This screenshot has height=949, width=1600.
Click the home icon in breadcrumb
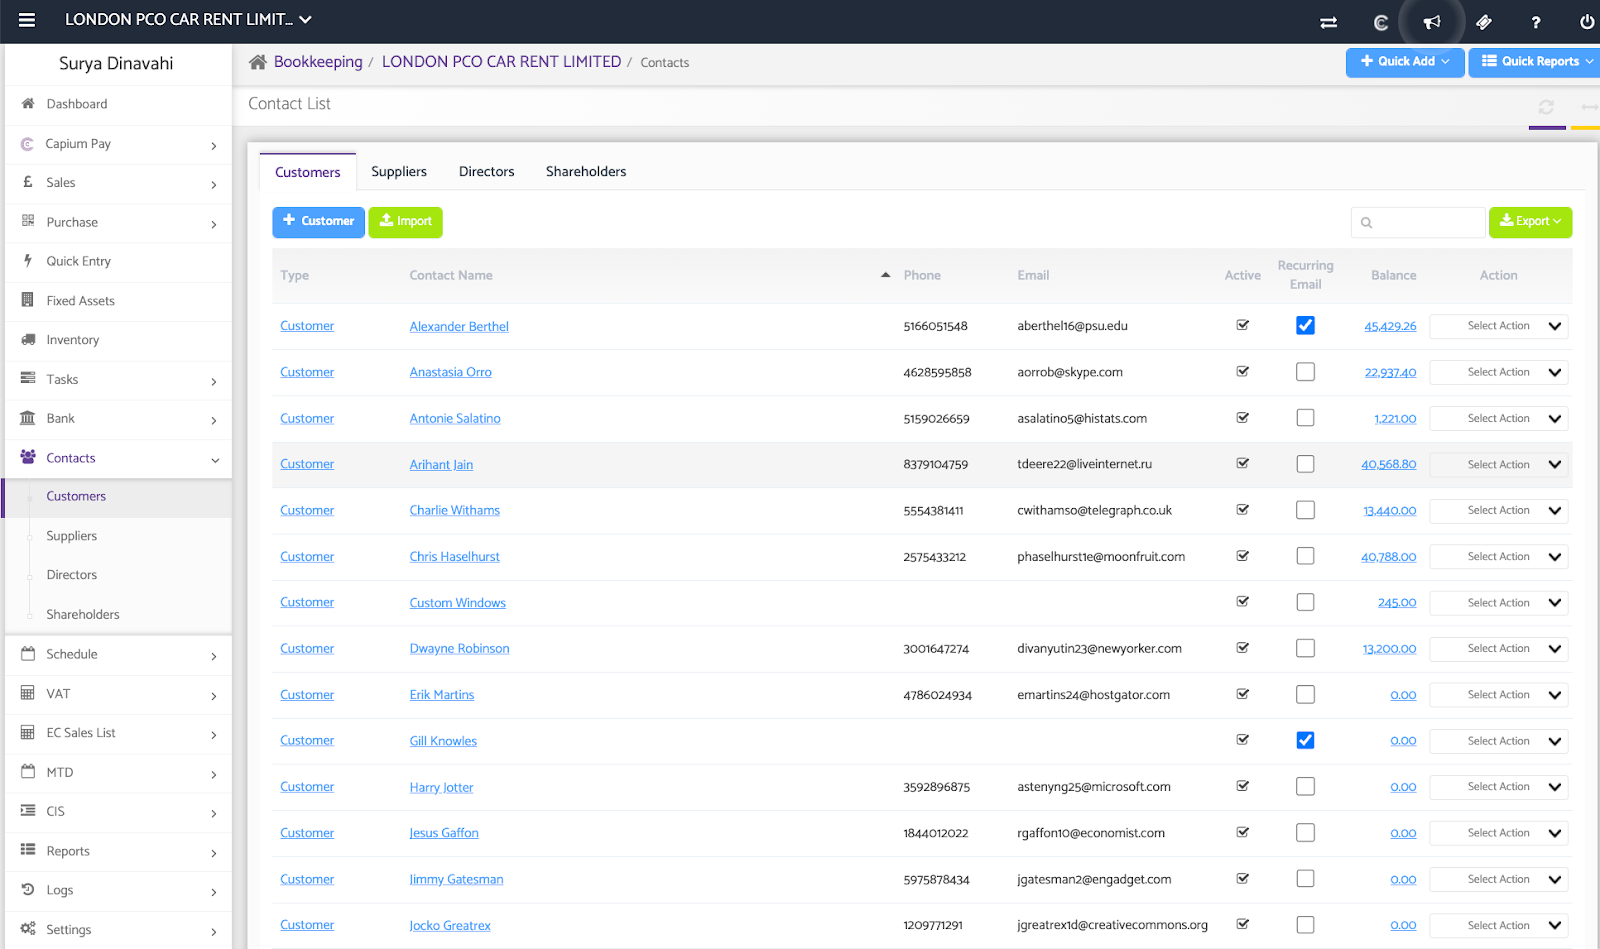[258, 62]
